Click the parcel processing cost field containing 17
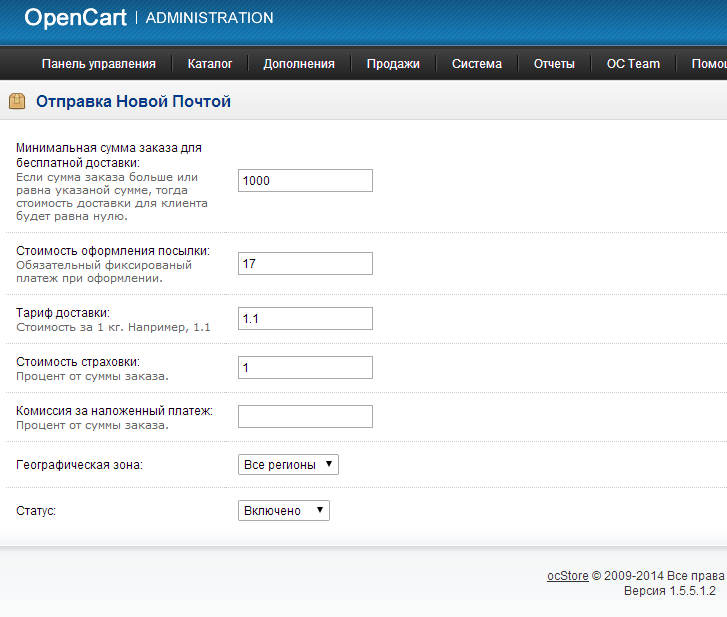This screenshot has height=617, width=727. tap(305, 263)
